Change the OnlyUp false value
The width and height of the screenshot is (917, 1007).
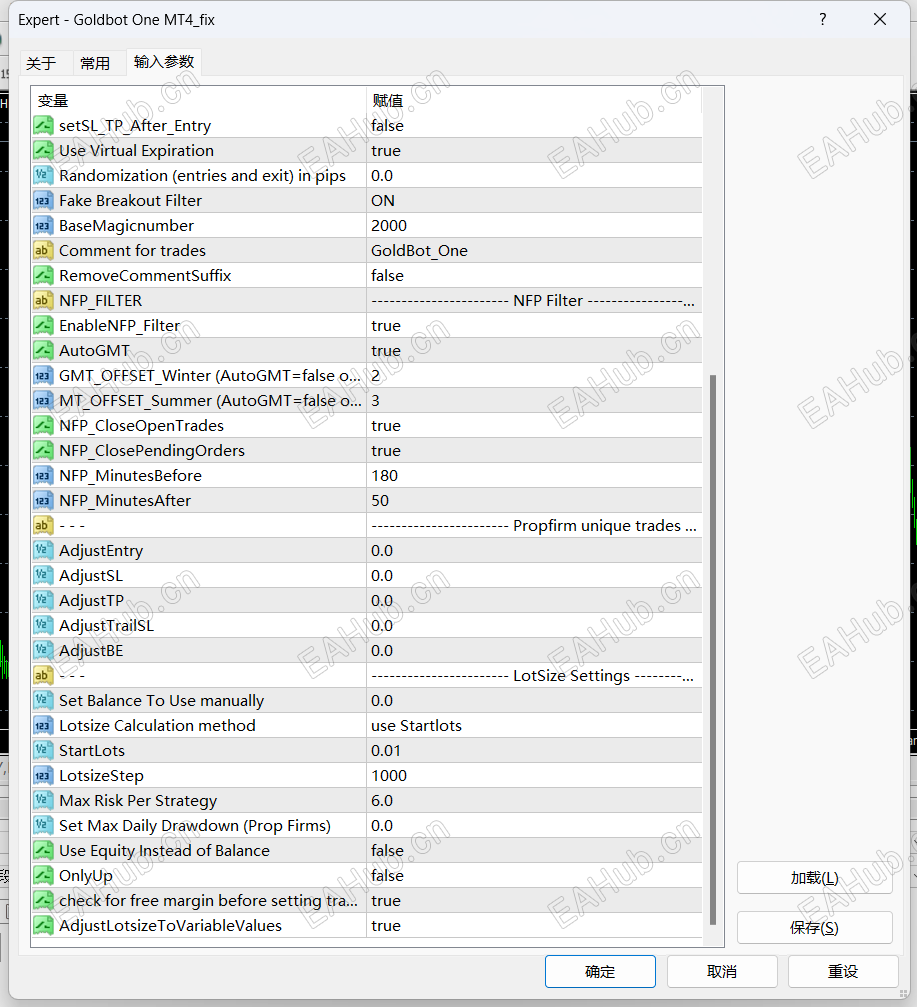click(534, 876)
